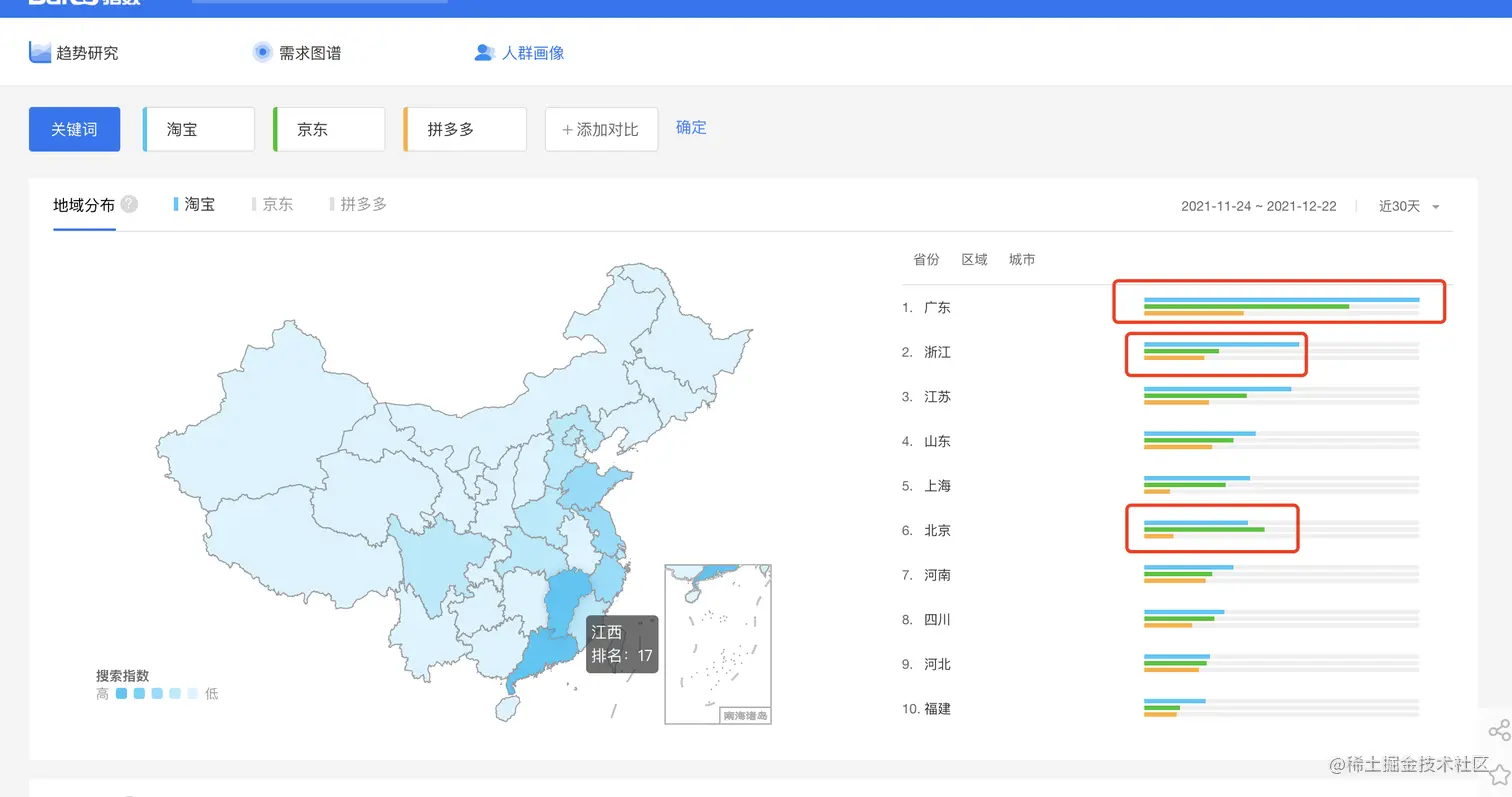Click the 确定 confirm link
This screenshot has height=797, width=1512.
point(691,127)
